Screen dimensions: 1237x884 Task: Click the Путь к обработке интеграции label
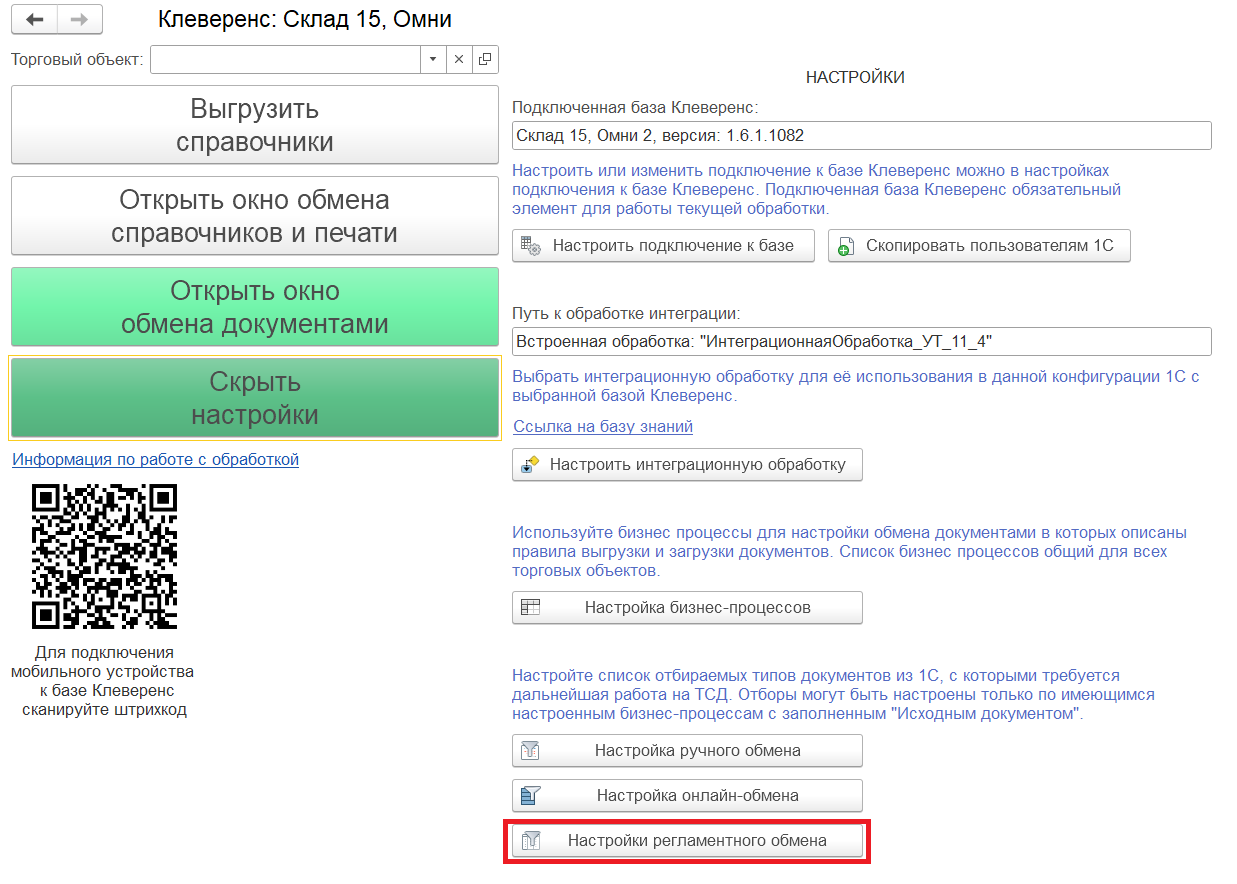[x=626, y=313]
